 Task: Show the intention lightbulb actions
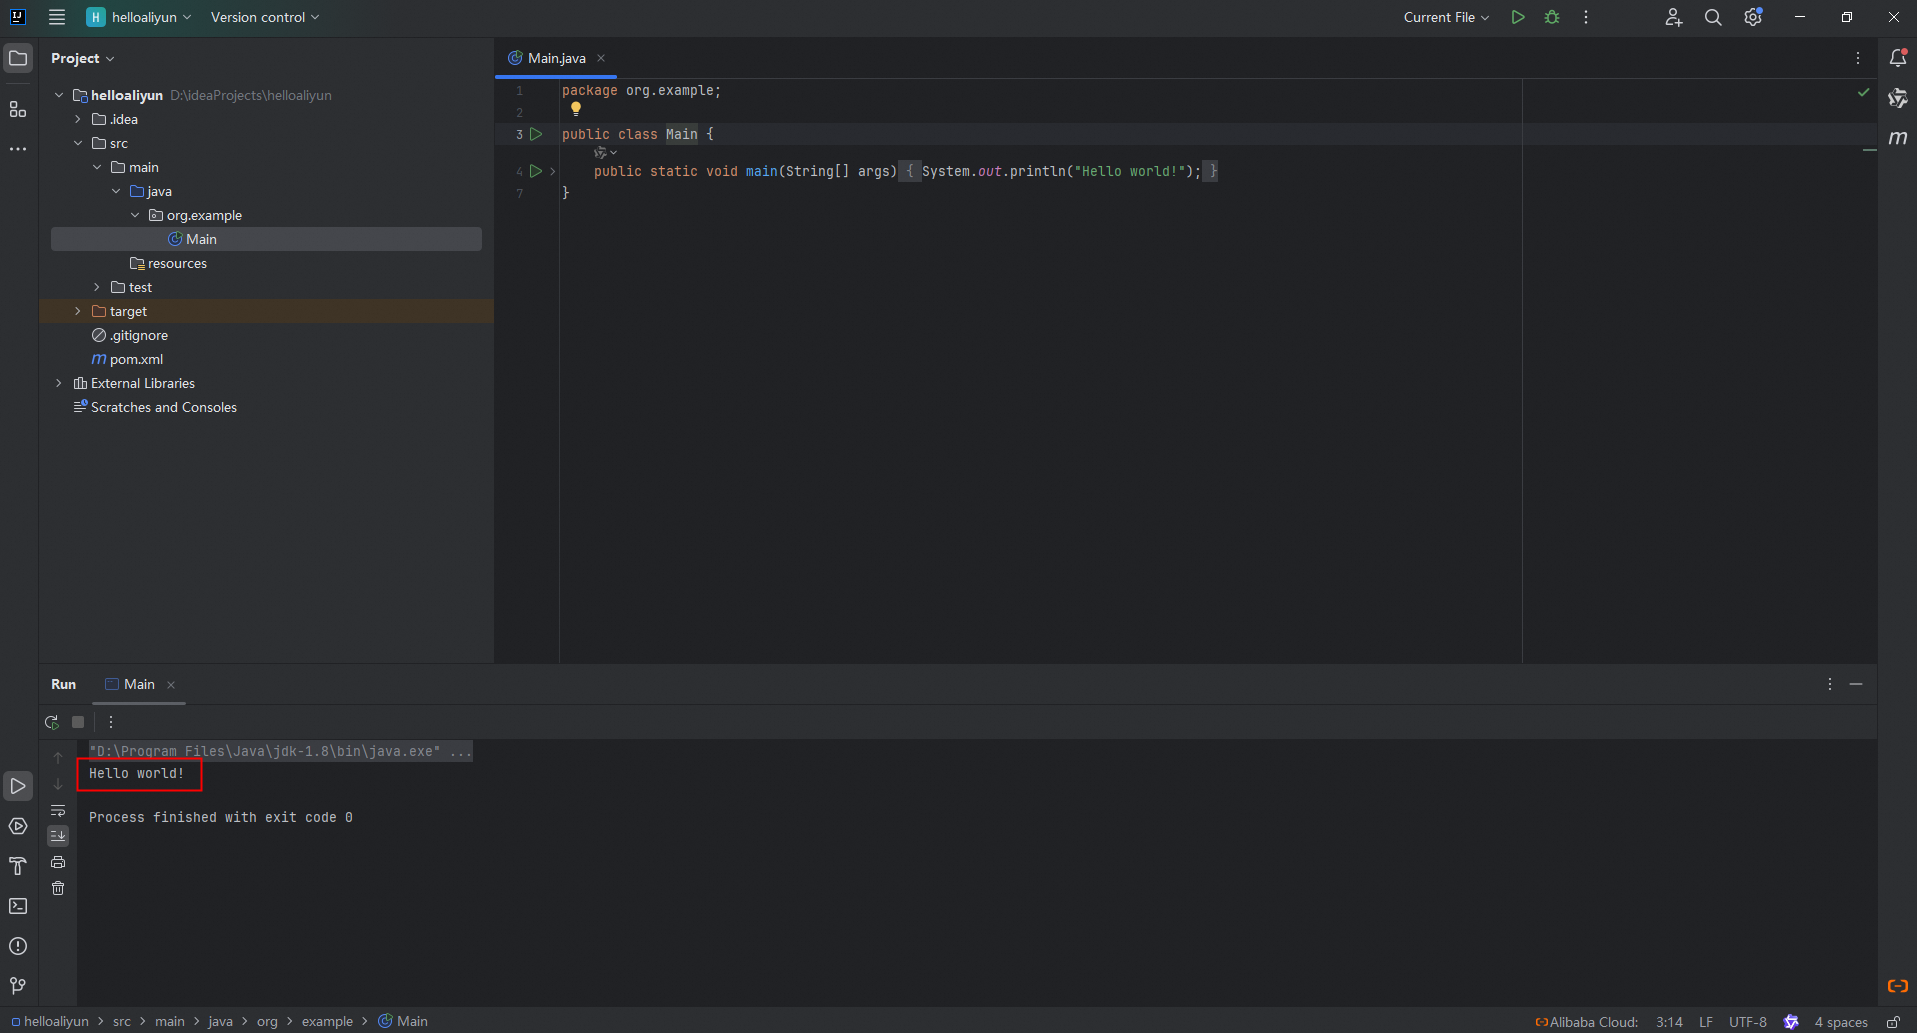[x=576, y=110]
